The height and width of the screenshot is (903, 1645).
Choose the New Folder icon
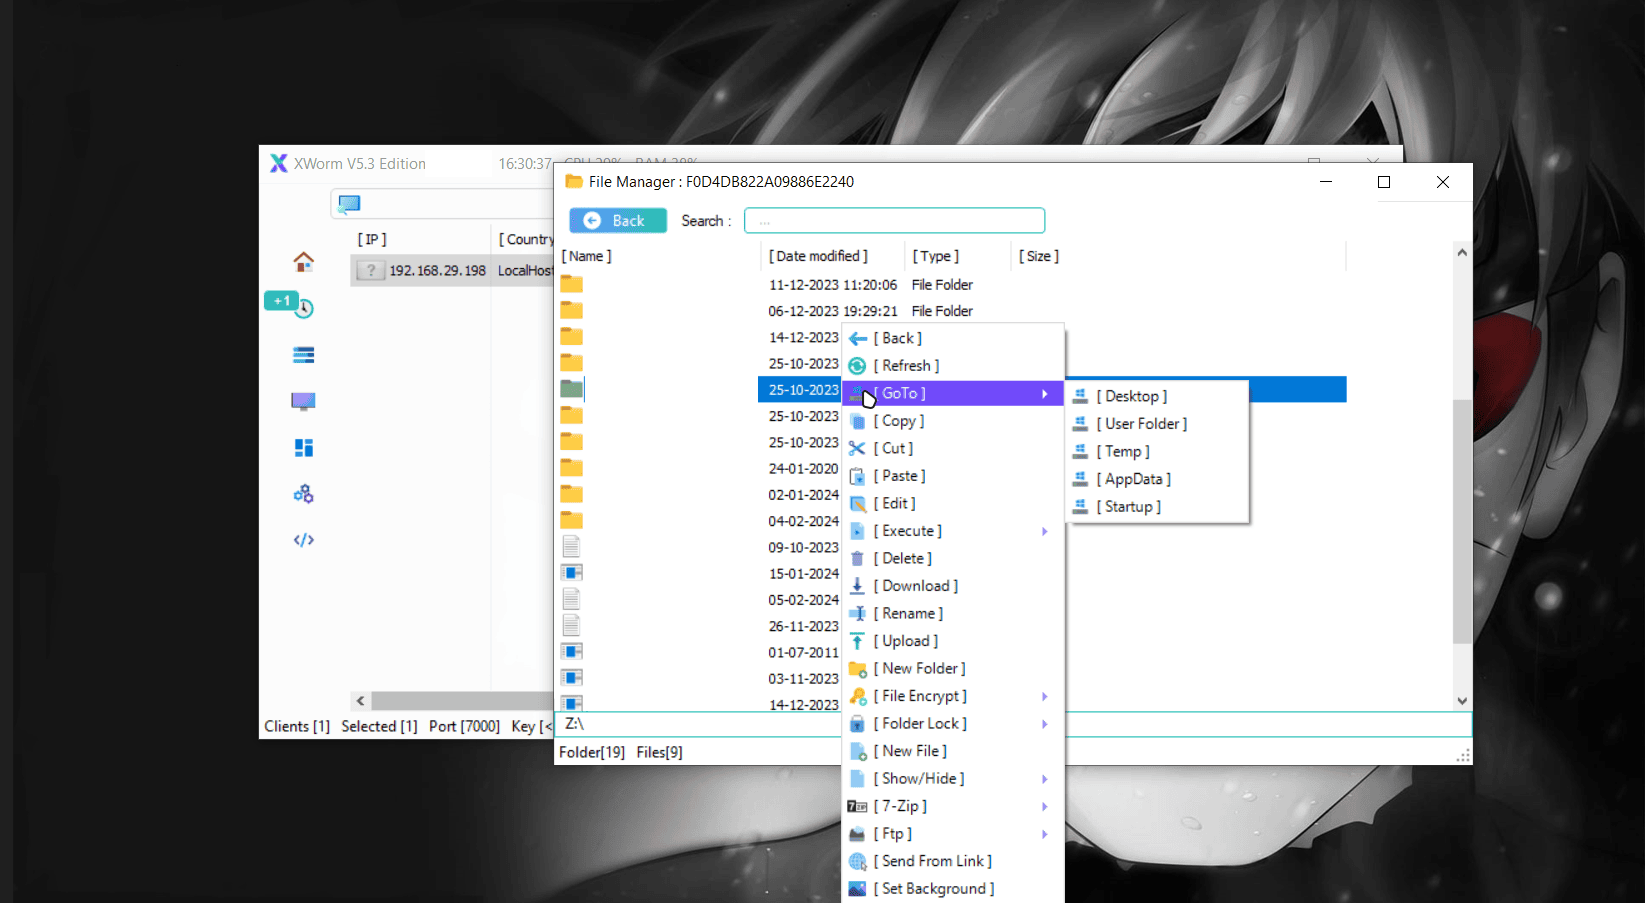[858, 669]
